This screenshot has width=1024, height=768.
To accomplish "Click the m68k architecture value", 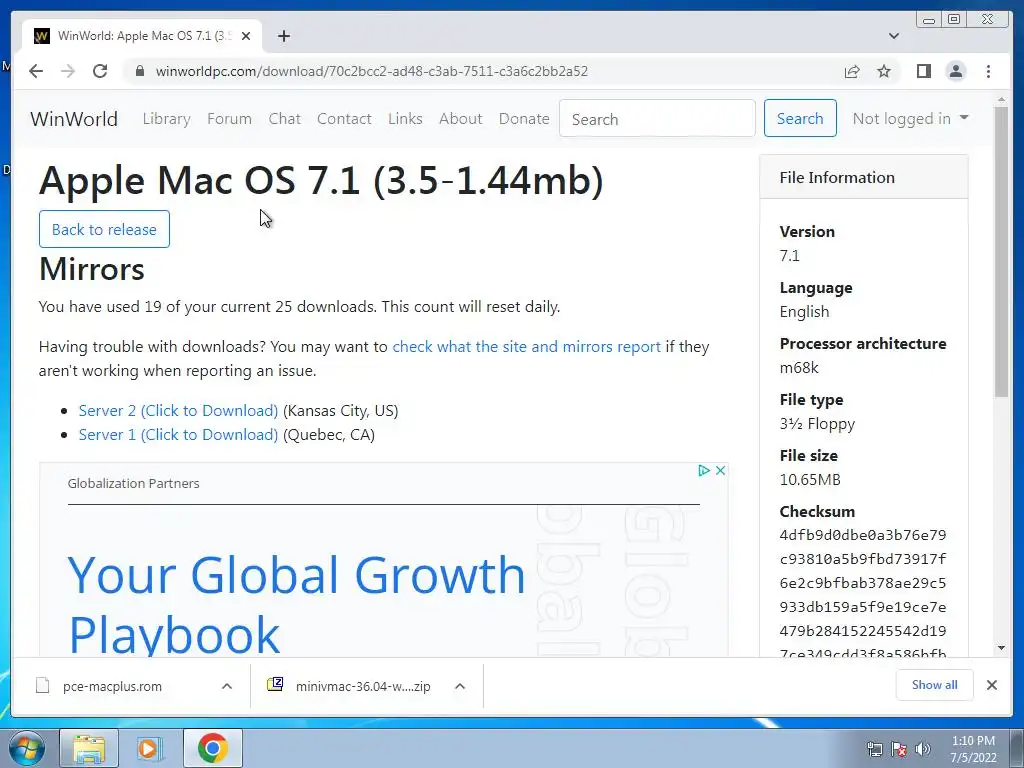I will pyautogui.click(x=799, y=367).
